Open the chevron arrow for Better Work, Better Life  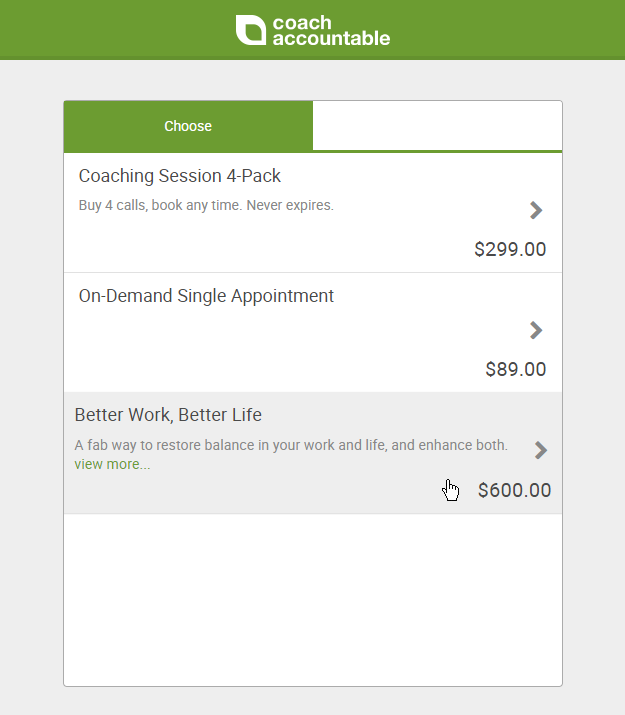[x=541, y=451]
